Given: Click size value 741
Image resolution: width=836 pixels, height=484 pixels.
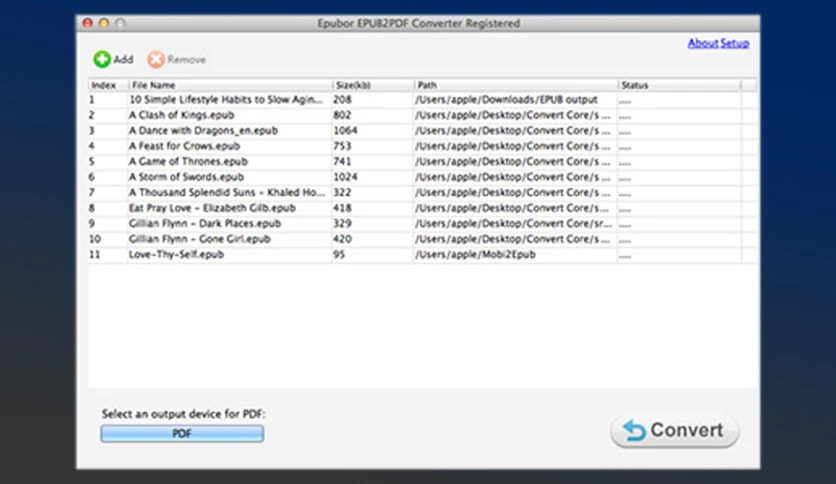Looking at the screenshot, I should (x=342, y=162).
